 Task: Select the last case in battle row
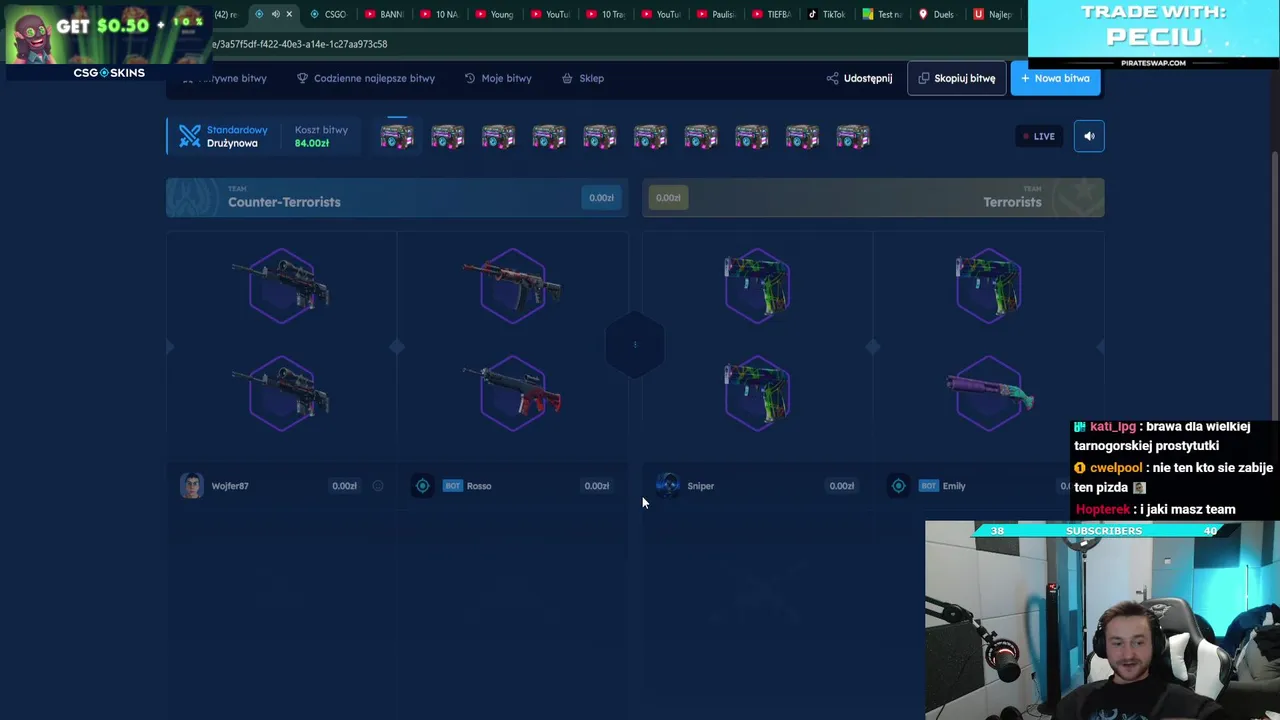pos(853,137)
